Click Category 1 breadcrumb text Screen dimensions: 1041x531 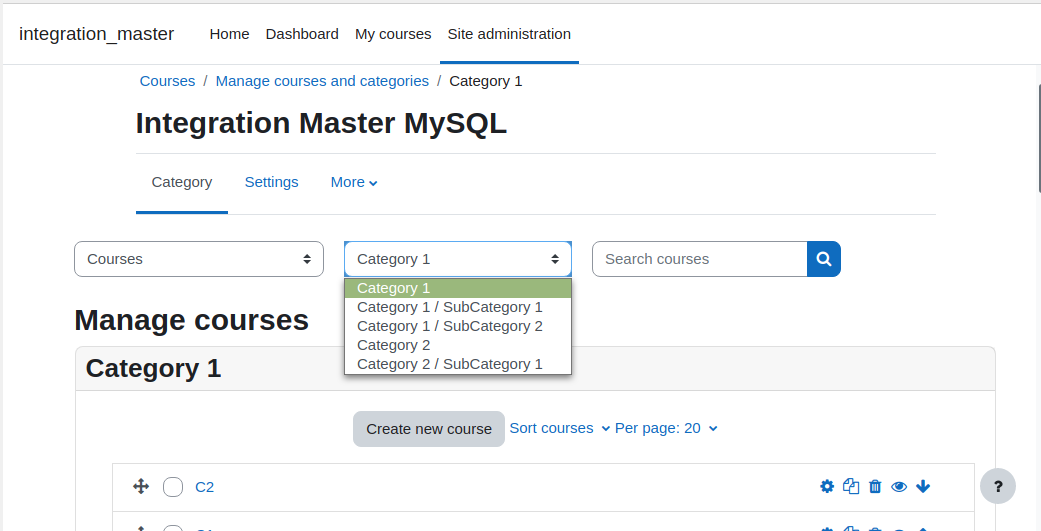(x=485, y=81)
